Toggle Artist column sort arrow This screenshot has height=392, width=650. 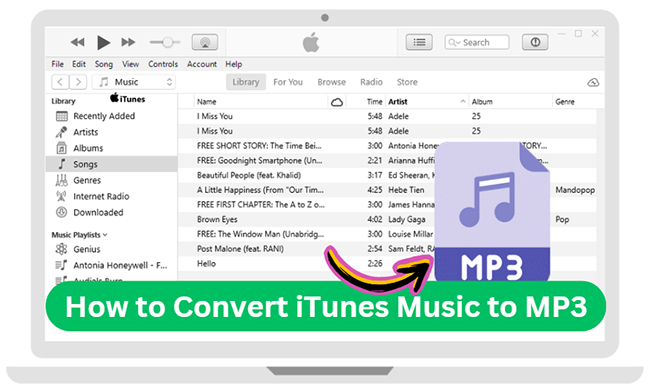tap(463, 102)
